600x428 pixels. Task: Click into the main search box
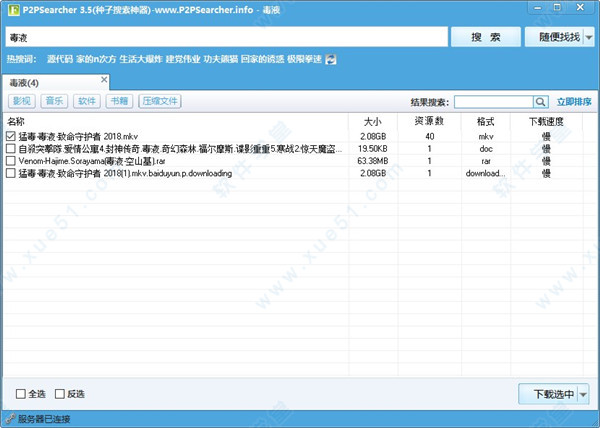227,37
